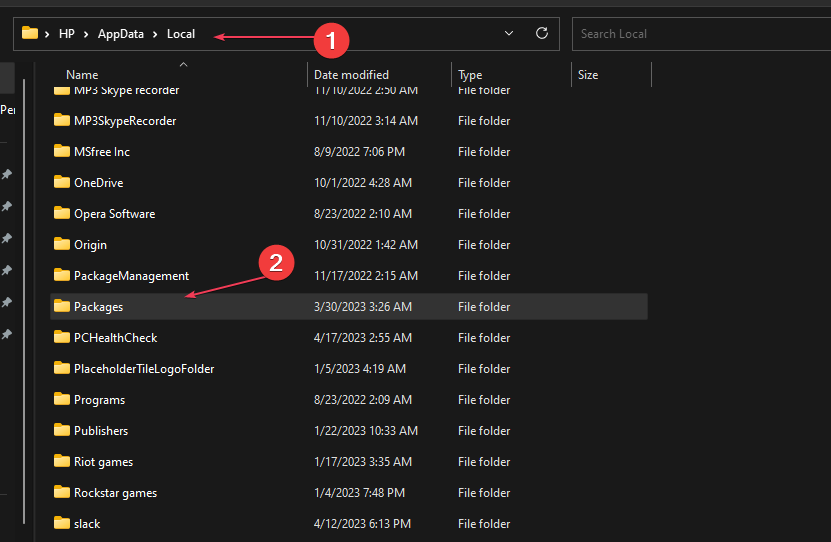
Task: Click the Publishers folder icon
Action: pyautogui.click(x=62, y=430)
